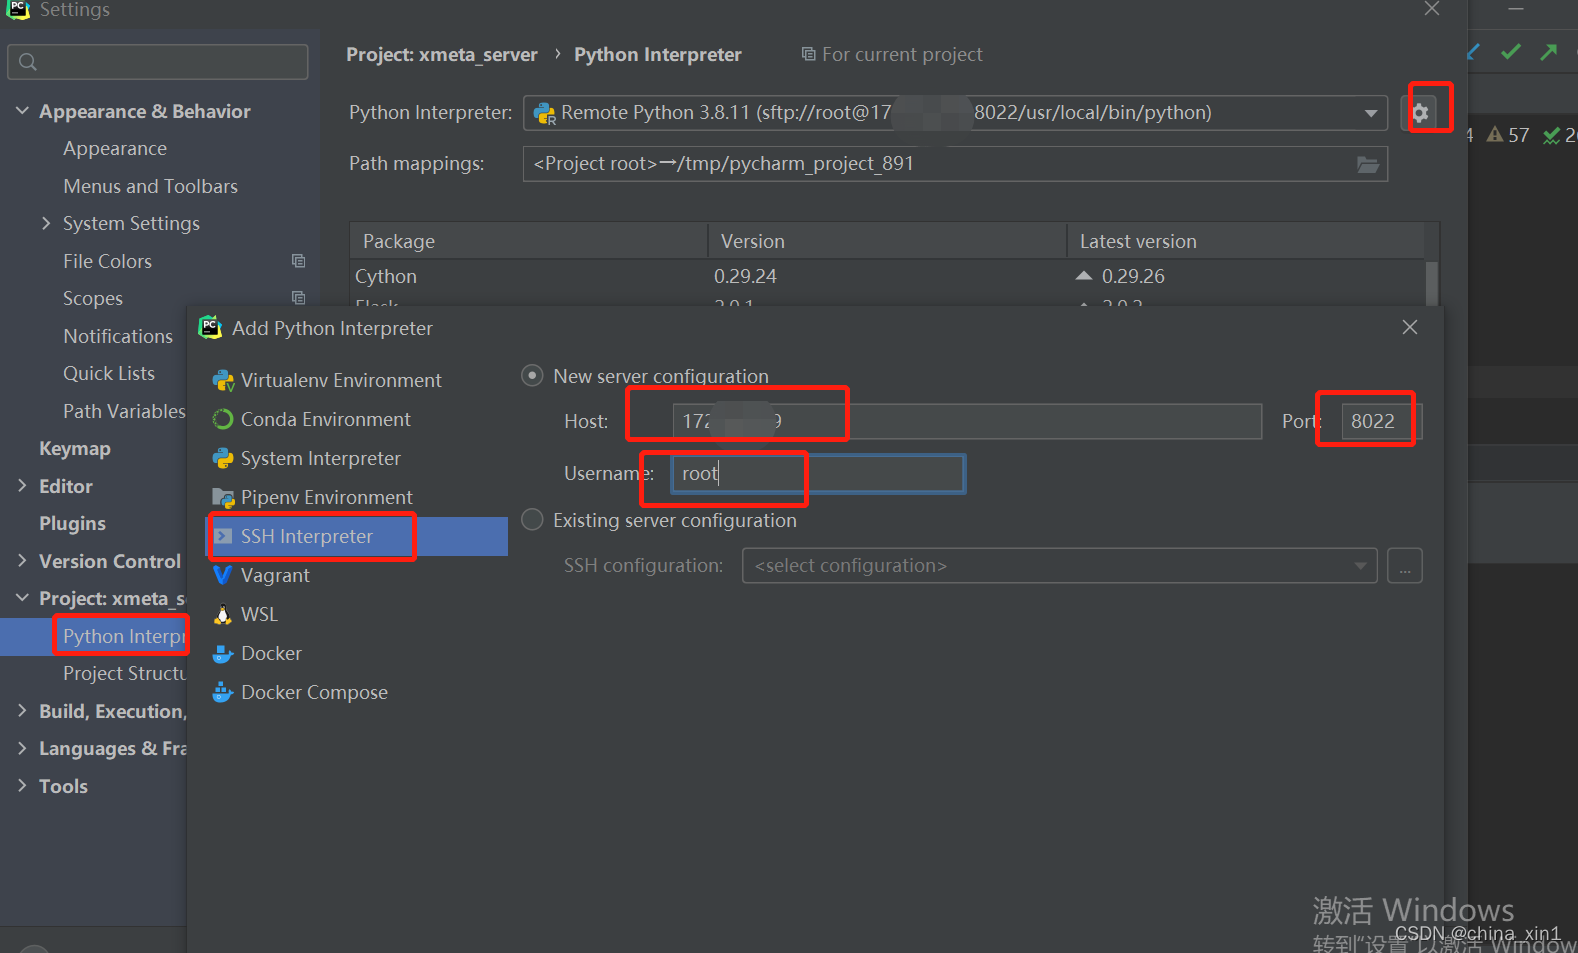Expand the System Settings tree node
Screen dimensions: 1578x953
point(46,223)
